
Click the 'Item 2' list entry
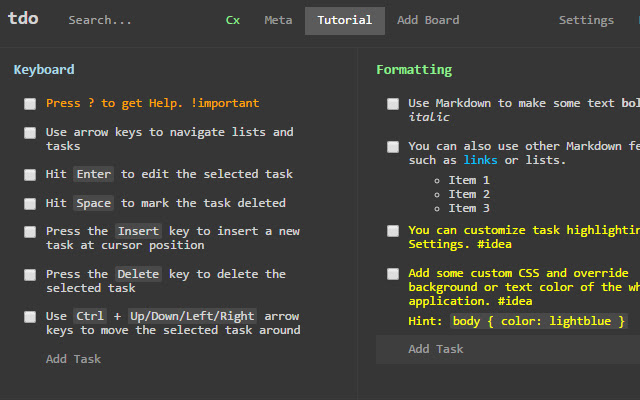tap(469, 194)
